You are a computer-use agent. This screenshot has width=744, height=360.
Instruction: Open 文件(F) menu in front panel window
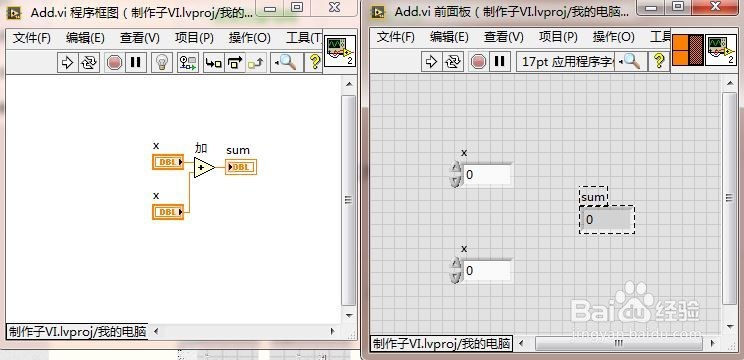point(396,37)
